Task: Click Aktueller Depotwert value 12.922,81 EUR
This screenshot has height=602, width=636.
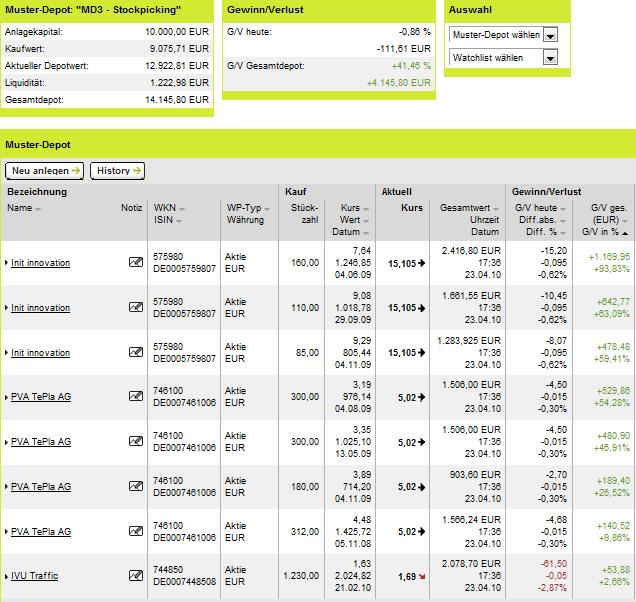Action: point(177,66)
